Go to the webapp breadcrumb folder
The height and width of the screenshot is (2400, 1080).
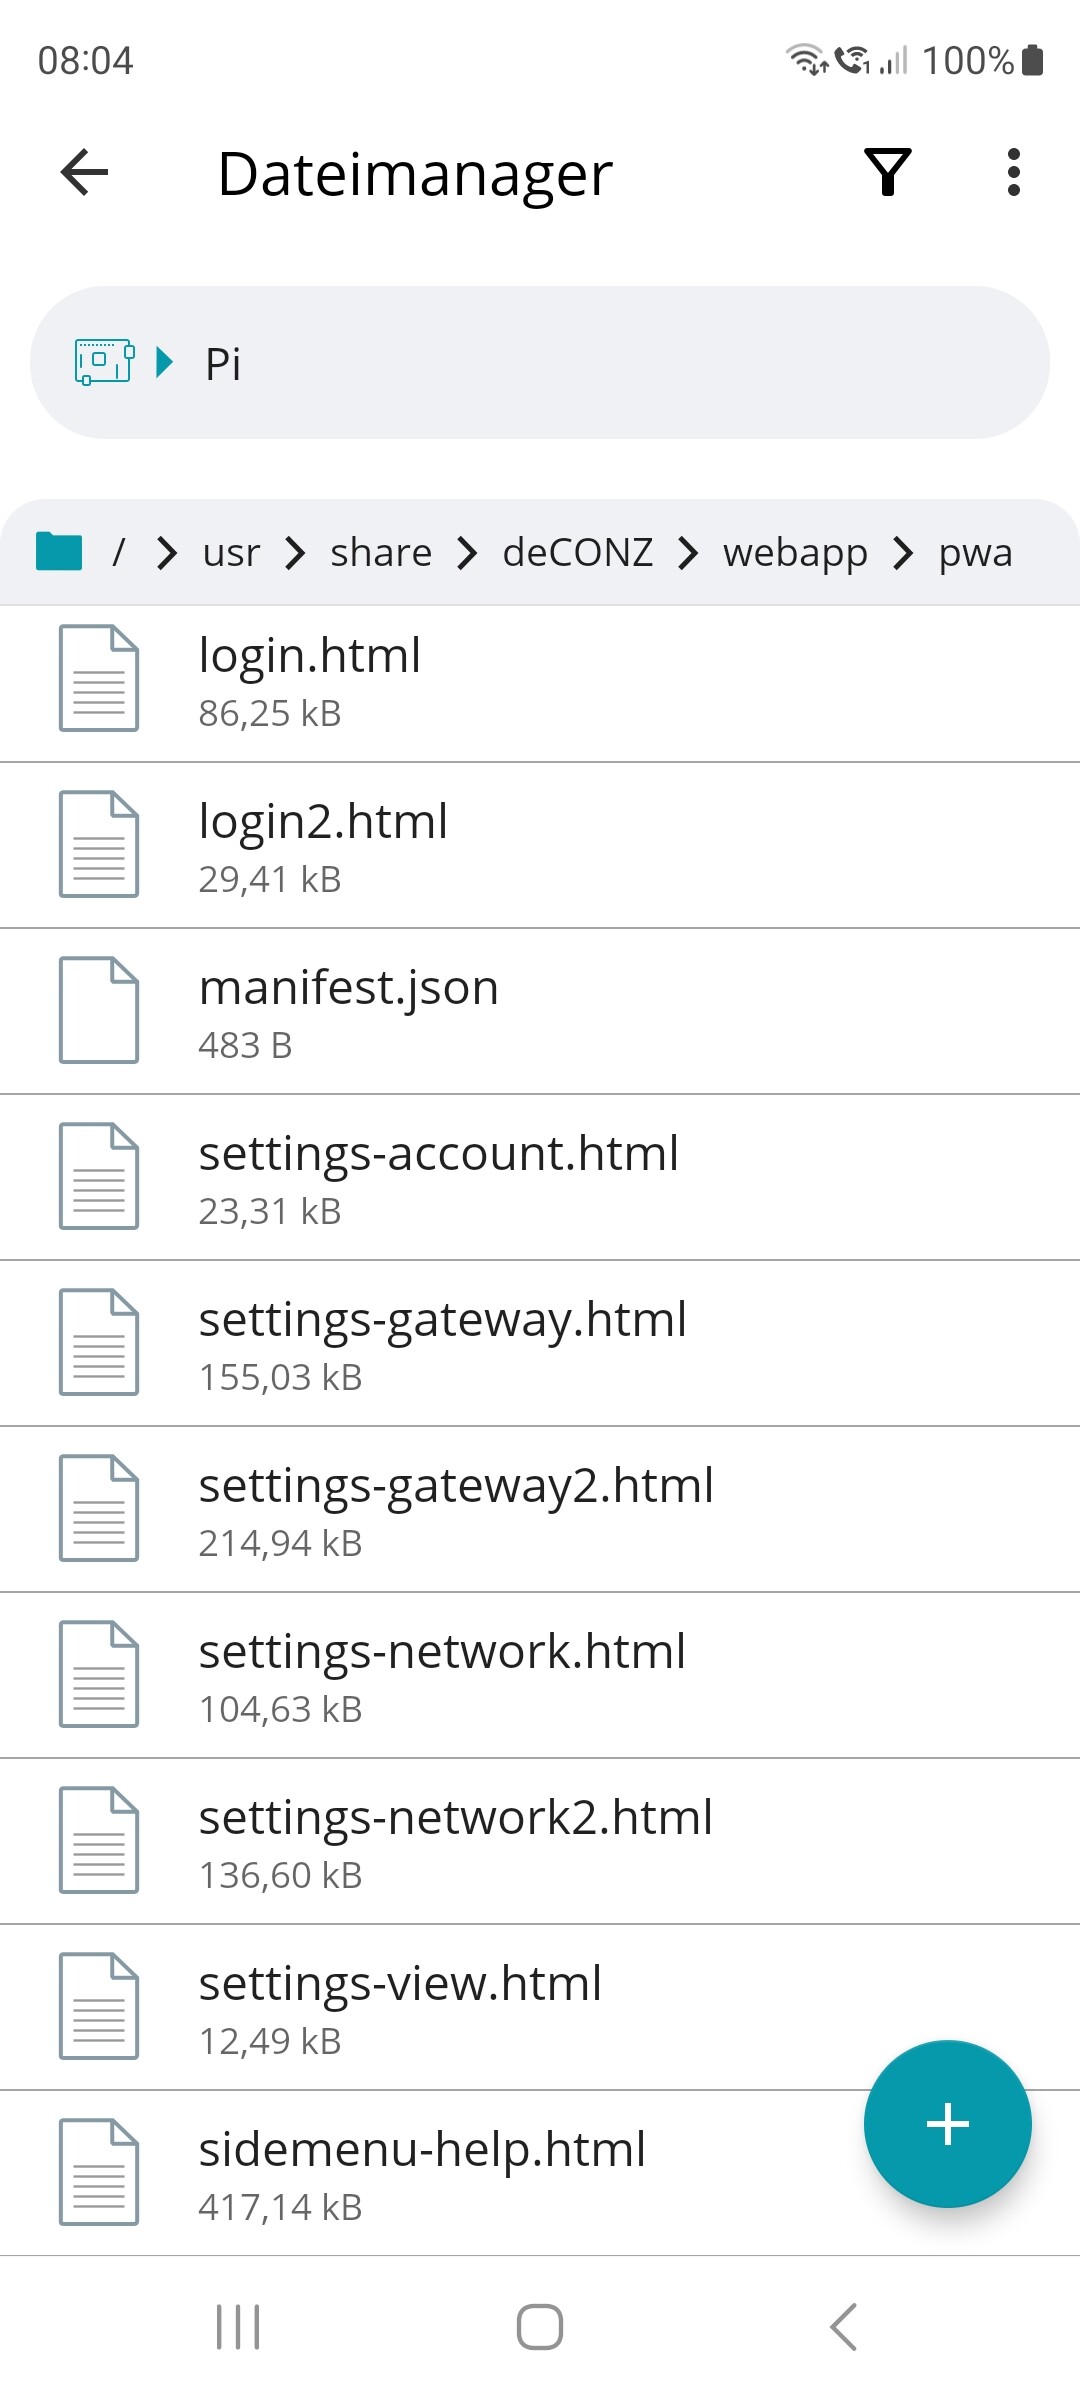(795, 552)
